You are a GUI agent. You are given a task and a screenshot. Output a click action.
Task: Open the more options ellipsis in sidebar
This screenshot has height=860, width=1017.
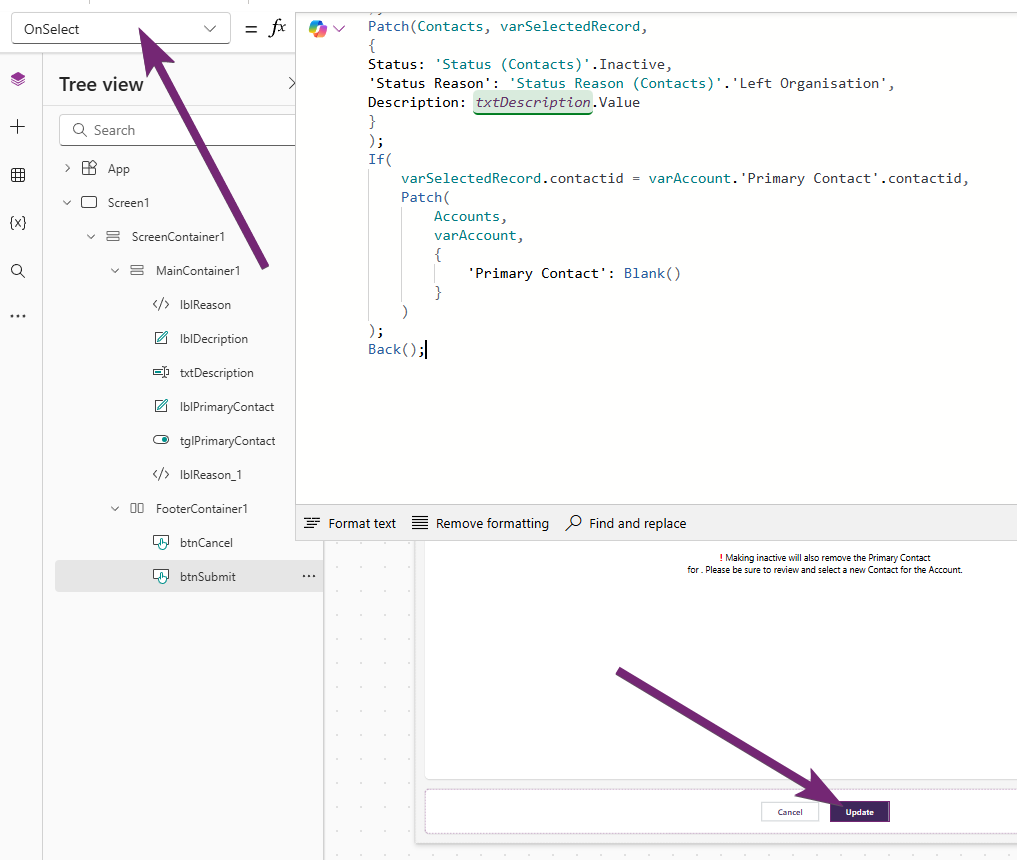point(18,316)
